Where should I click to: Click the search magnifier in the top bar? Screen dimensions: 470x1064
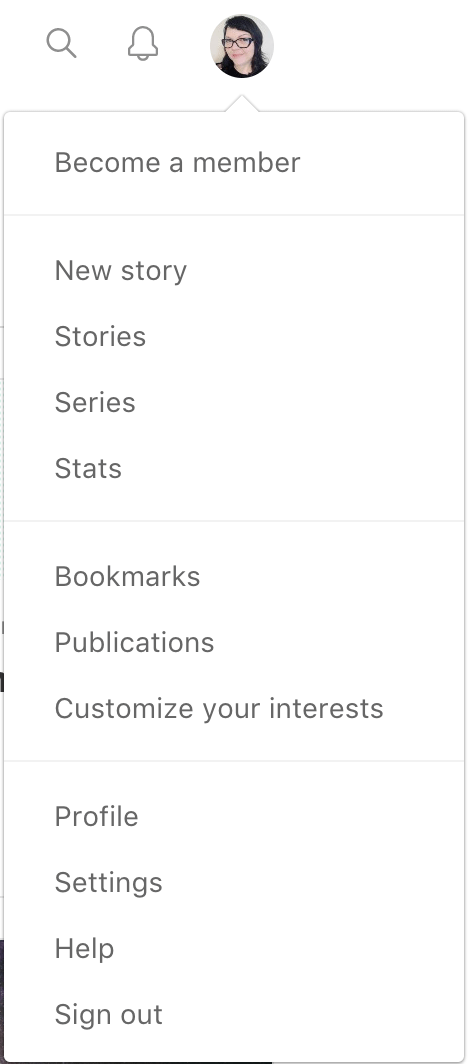point(61,43)
